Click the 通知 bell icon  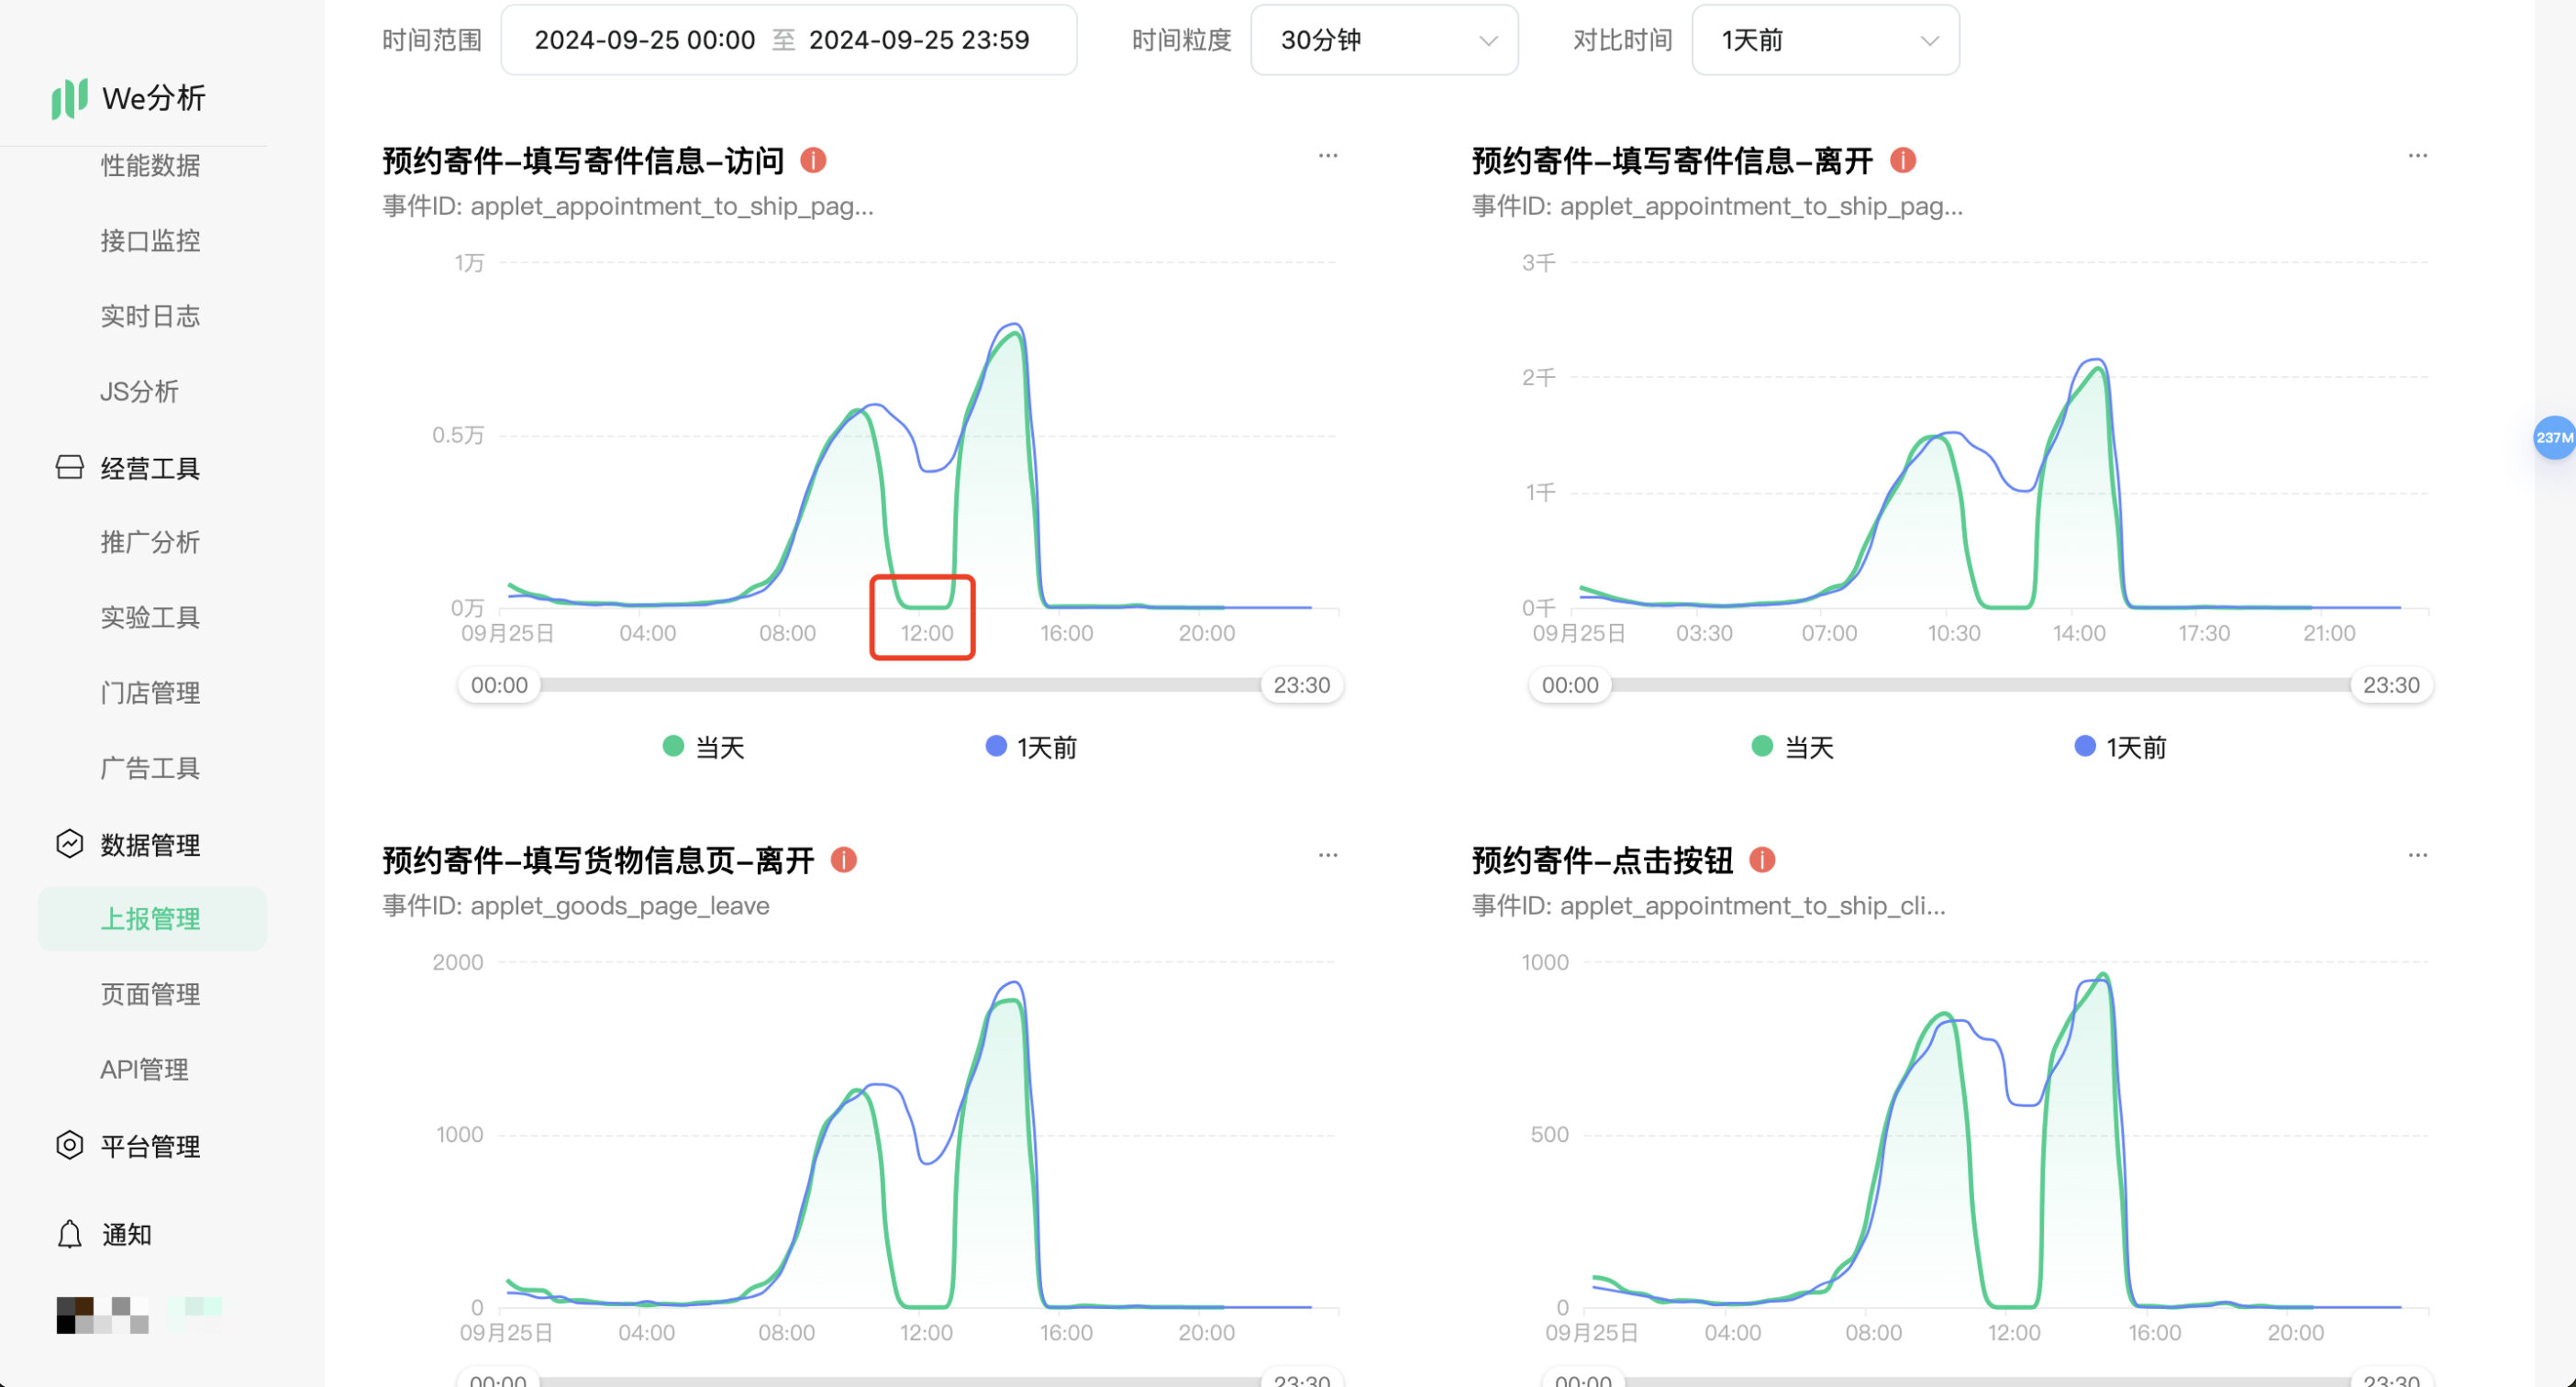coord(69,1234)
